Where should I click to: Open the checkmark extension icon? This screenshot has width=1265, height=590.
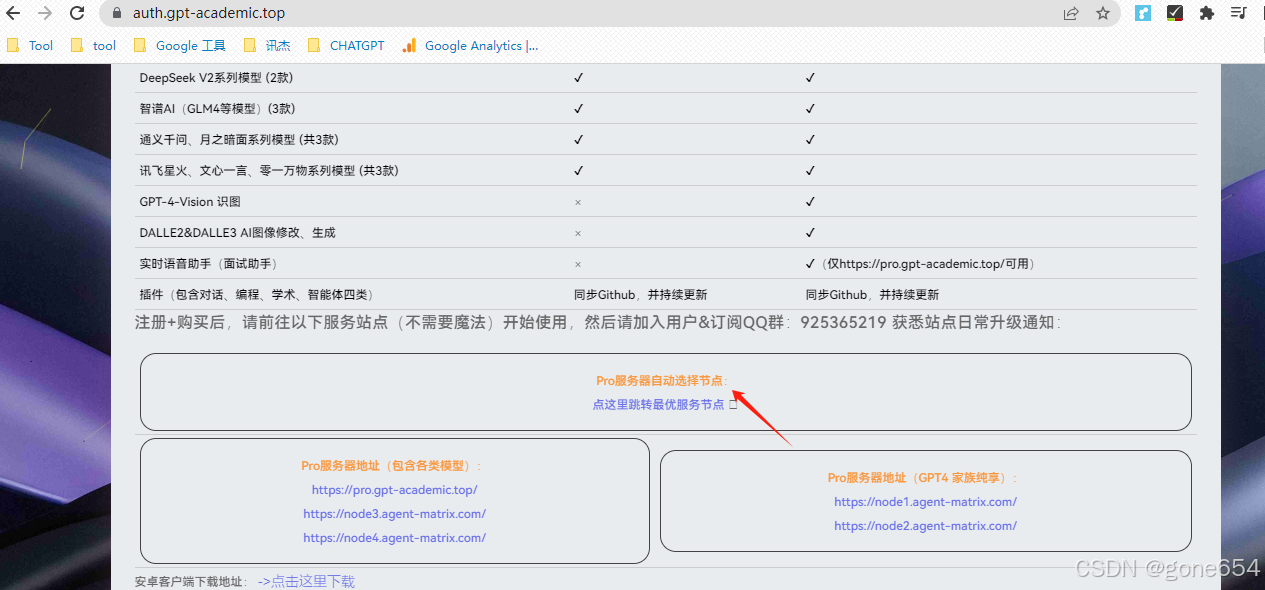(1175, 13)
